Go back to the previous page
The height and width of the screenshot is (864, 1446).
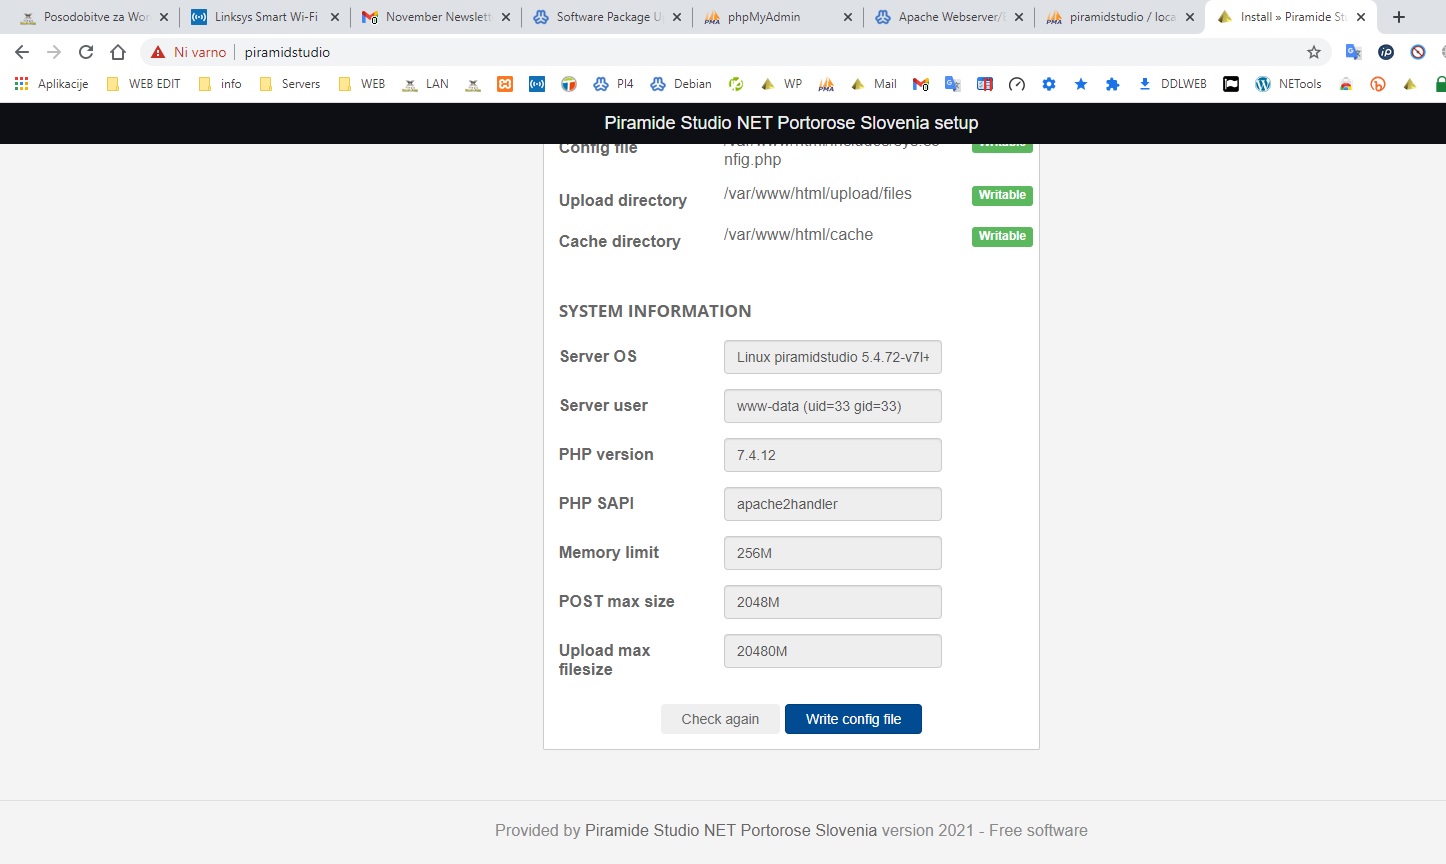click(22, 52)
